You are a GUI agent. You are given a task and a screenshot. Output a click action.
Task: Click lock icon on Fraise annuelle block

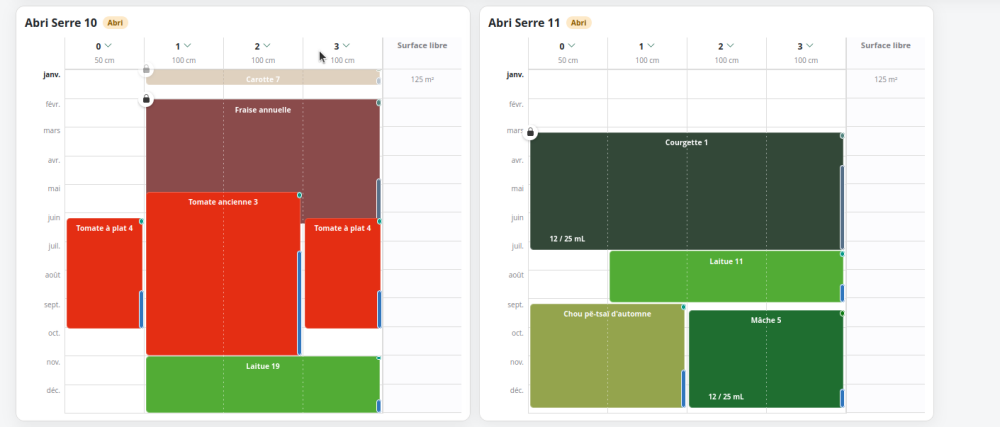(x=146, y=99)
